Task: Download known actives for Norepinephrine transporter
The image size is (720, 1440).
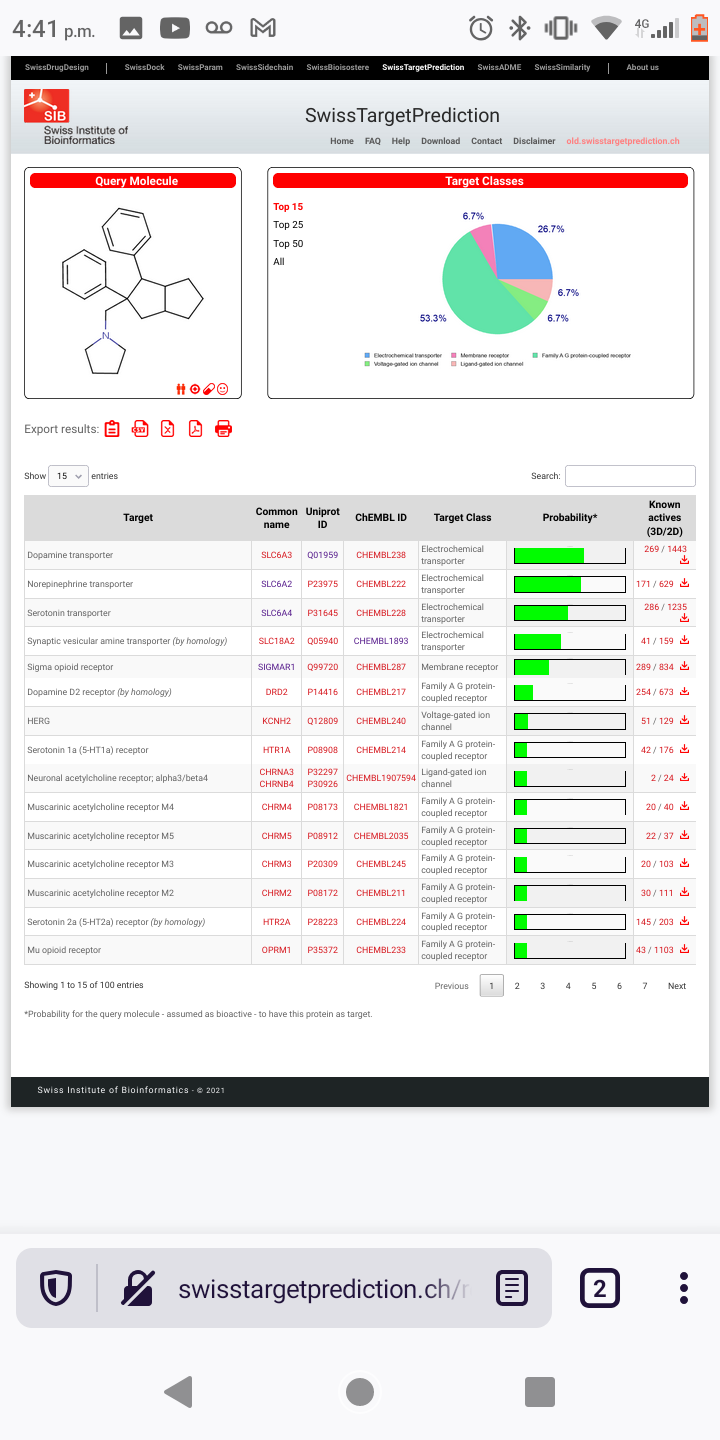Action: (685, 584)
